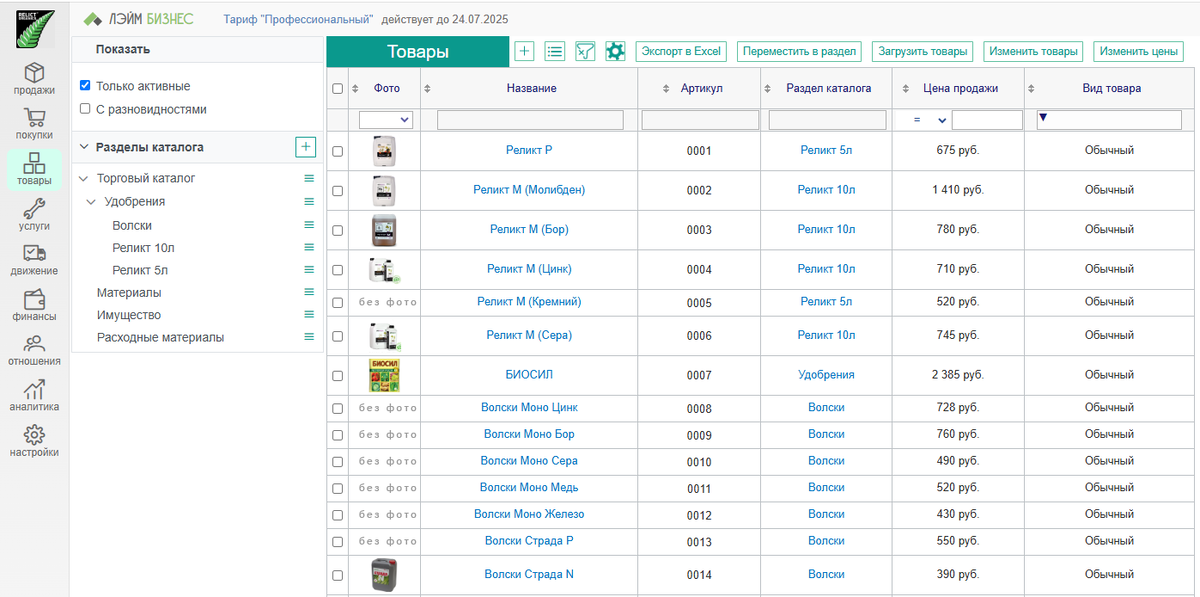Open the аналитика chart section

(x=34, y=396)
